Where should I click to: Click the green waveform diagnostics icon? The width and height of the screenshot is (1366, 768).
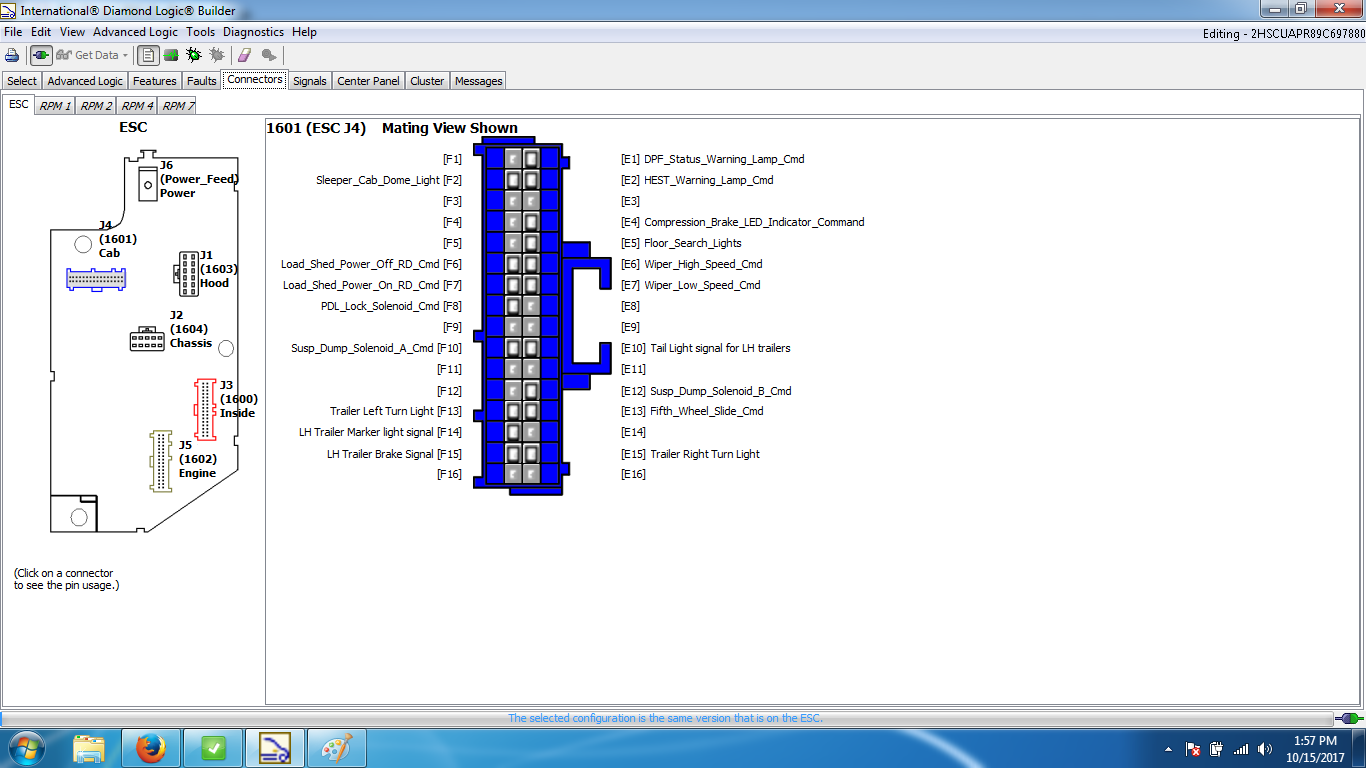[171, 55]
